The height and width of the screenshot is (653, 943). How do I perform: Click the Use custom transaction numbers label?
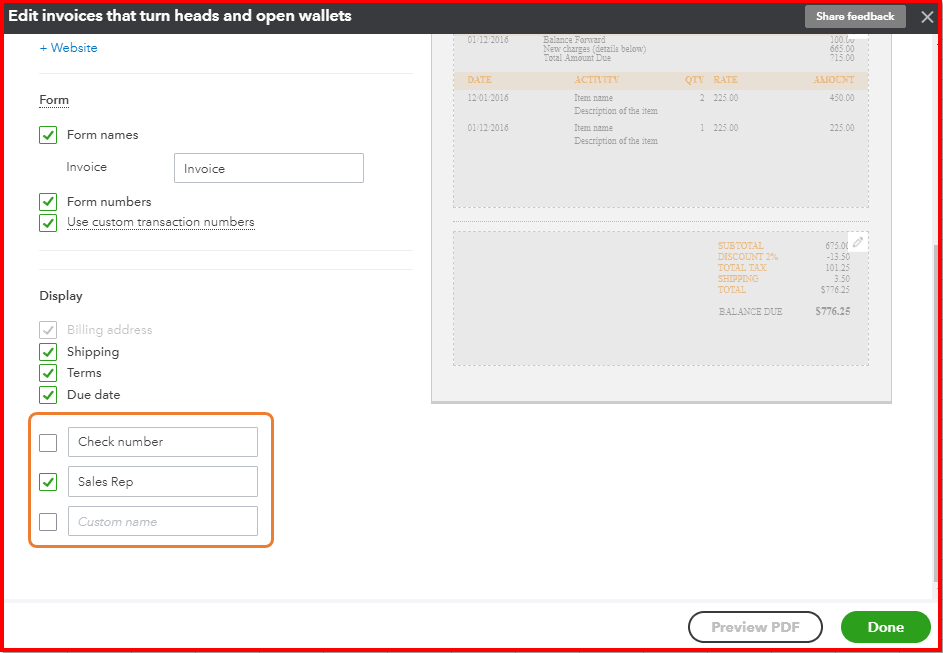pyautogui.click(x=161, y=222)
